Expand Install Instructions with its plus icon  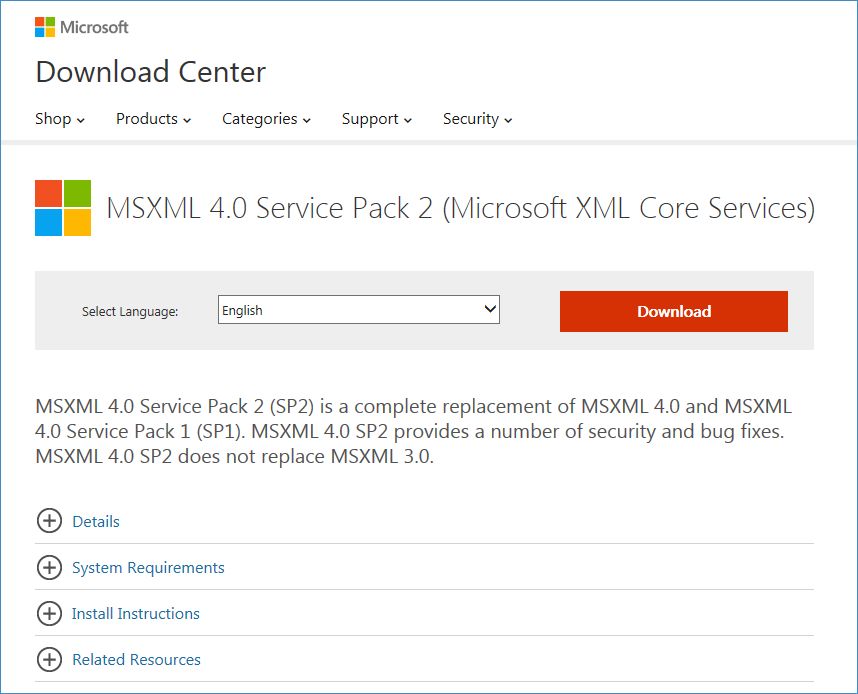(49, 614)
